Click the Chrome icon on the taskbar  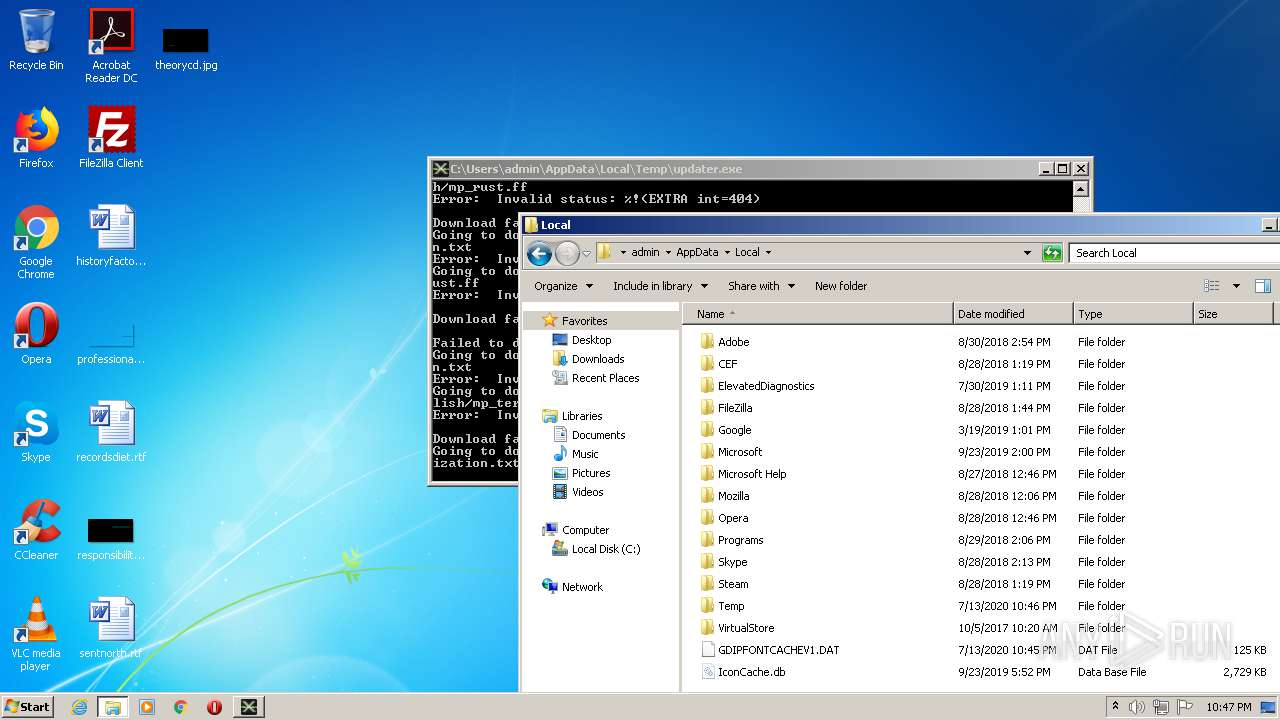[x=181, y=707]
